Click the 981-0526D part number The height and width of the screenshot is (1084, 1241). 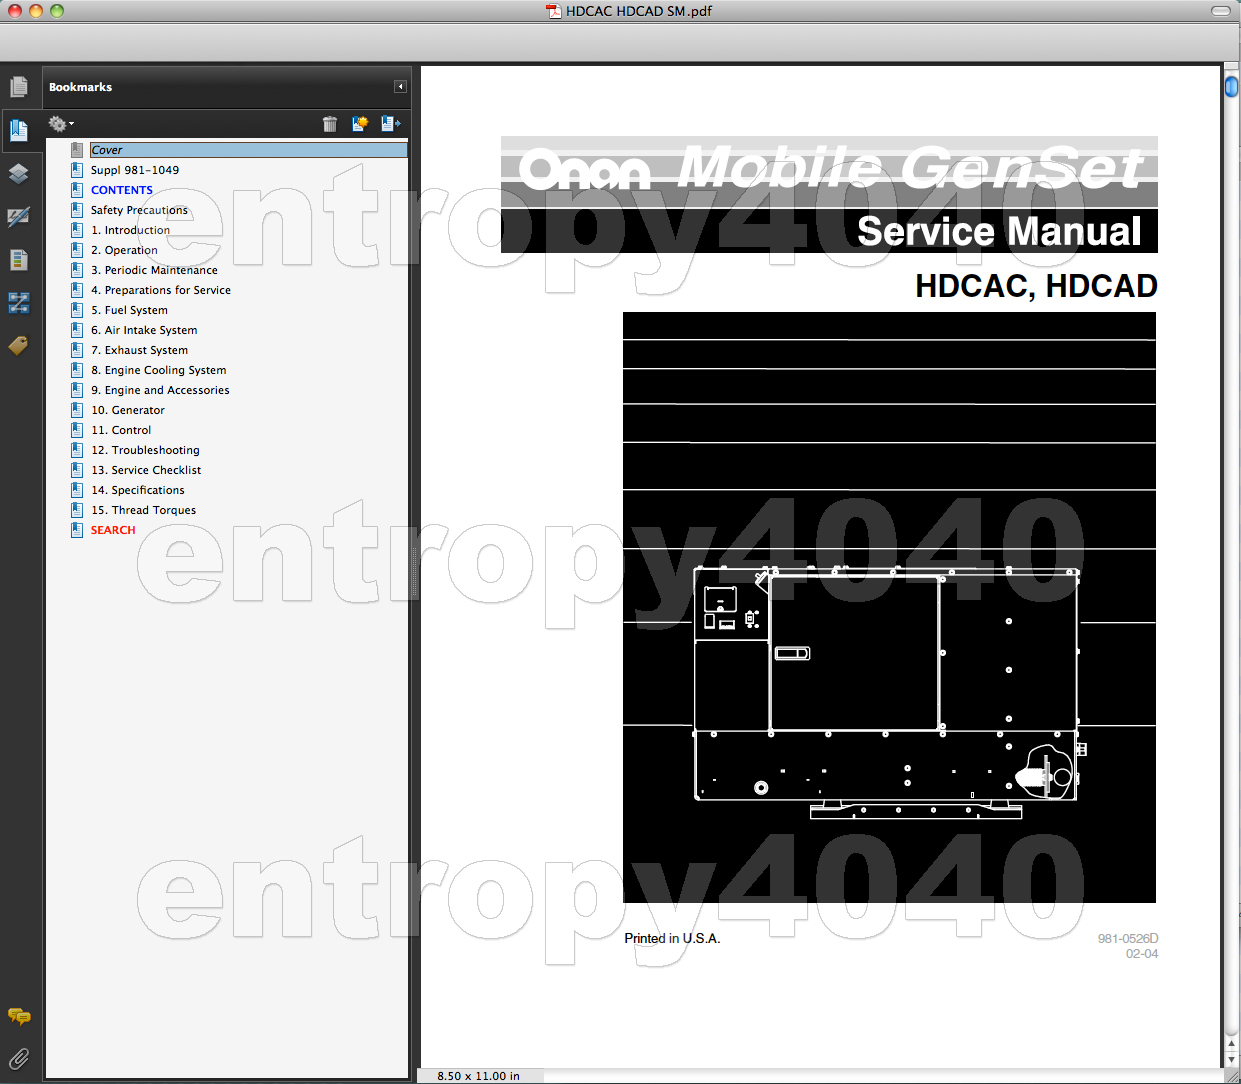pos(1128,938)
